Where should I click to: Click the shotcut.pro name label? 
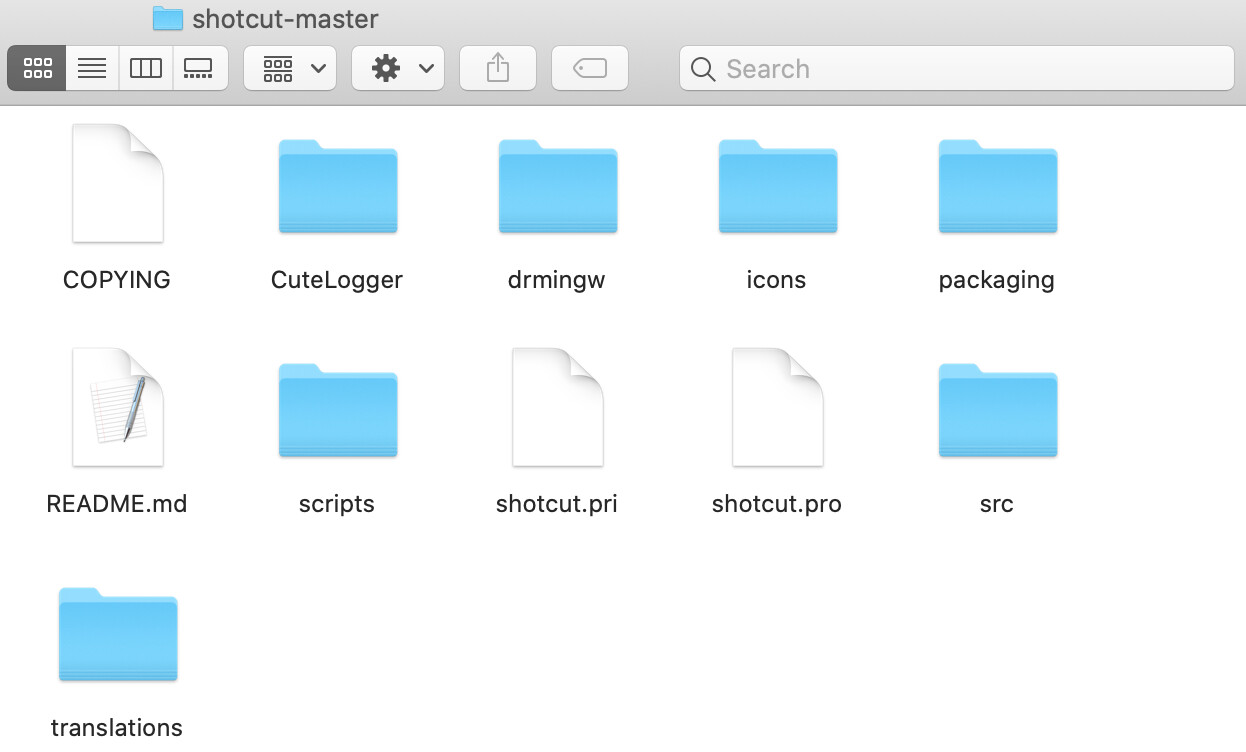coord(777,504)
